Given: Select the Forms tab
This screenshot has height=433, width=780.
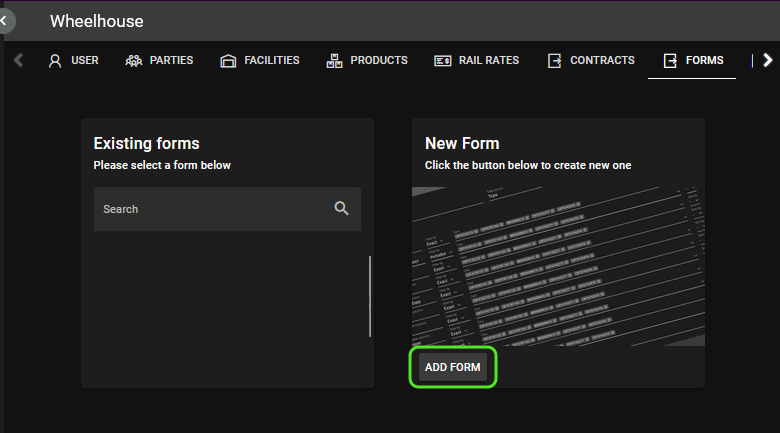Looking at the screenshot, I should [693, 61].
